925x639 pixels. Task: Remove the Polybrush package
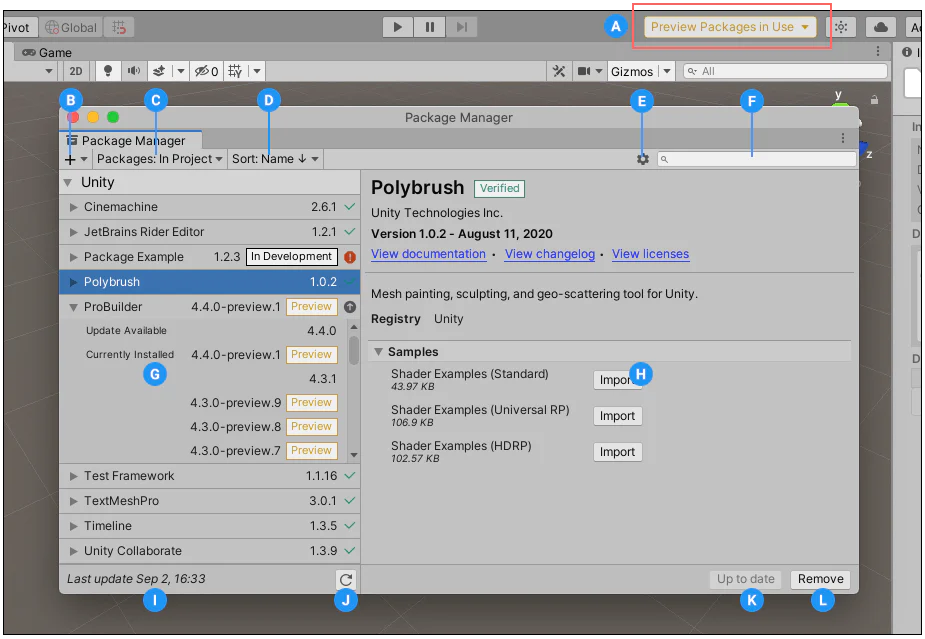pos(821,579)
